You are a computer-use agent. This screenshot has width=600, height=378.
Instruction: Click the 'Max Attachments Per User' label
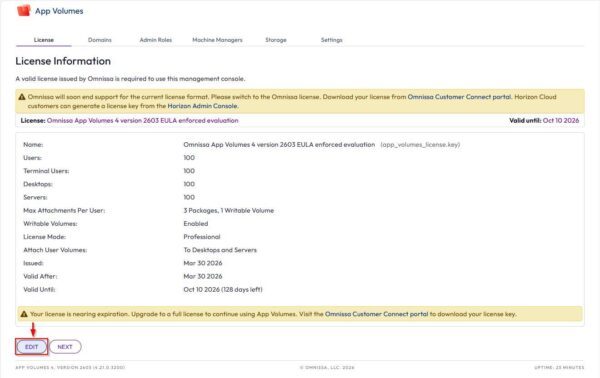pos(64,210)
